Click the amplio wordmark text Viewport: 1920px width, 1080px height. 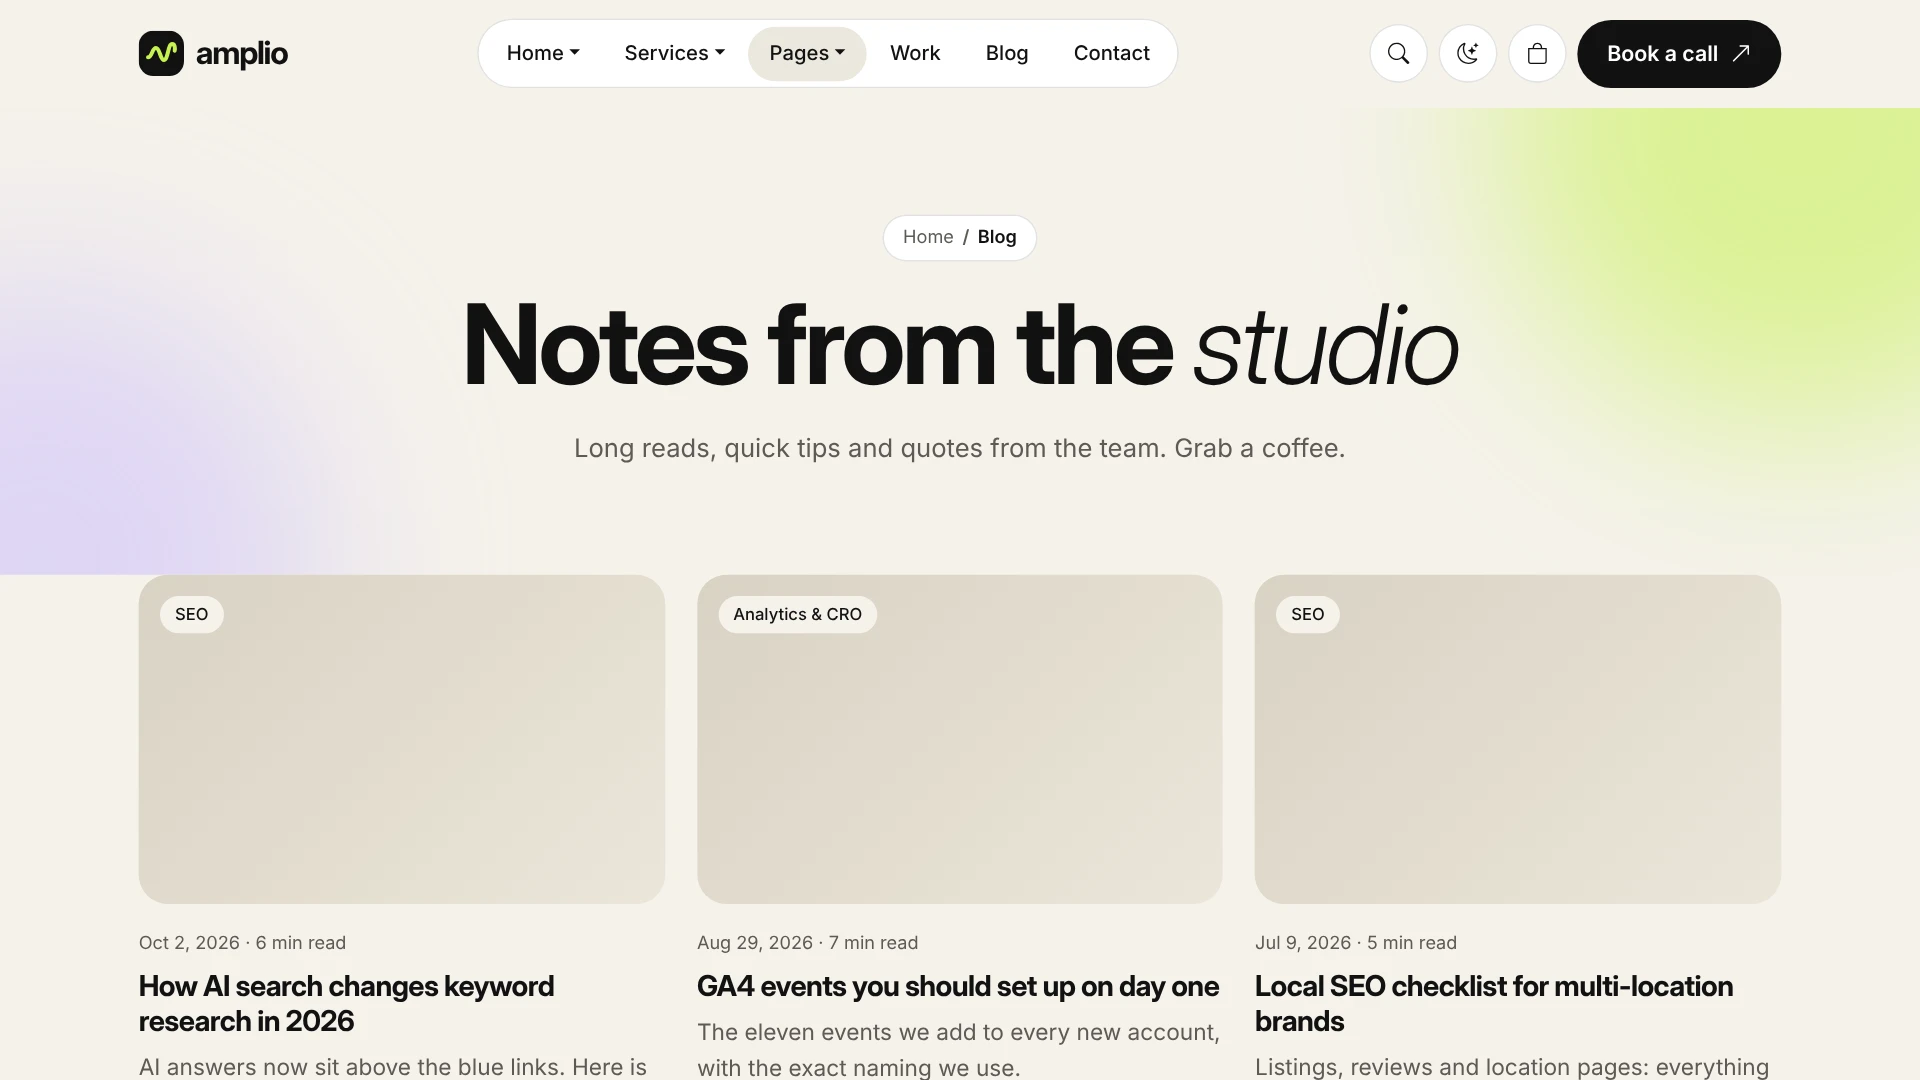click(241, 54)
